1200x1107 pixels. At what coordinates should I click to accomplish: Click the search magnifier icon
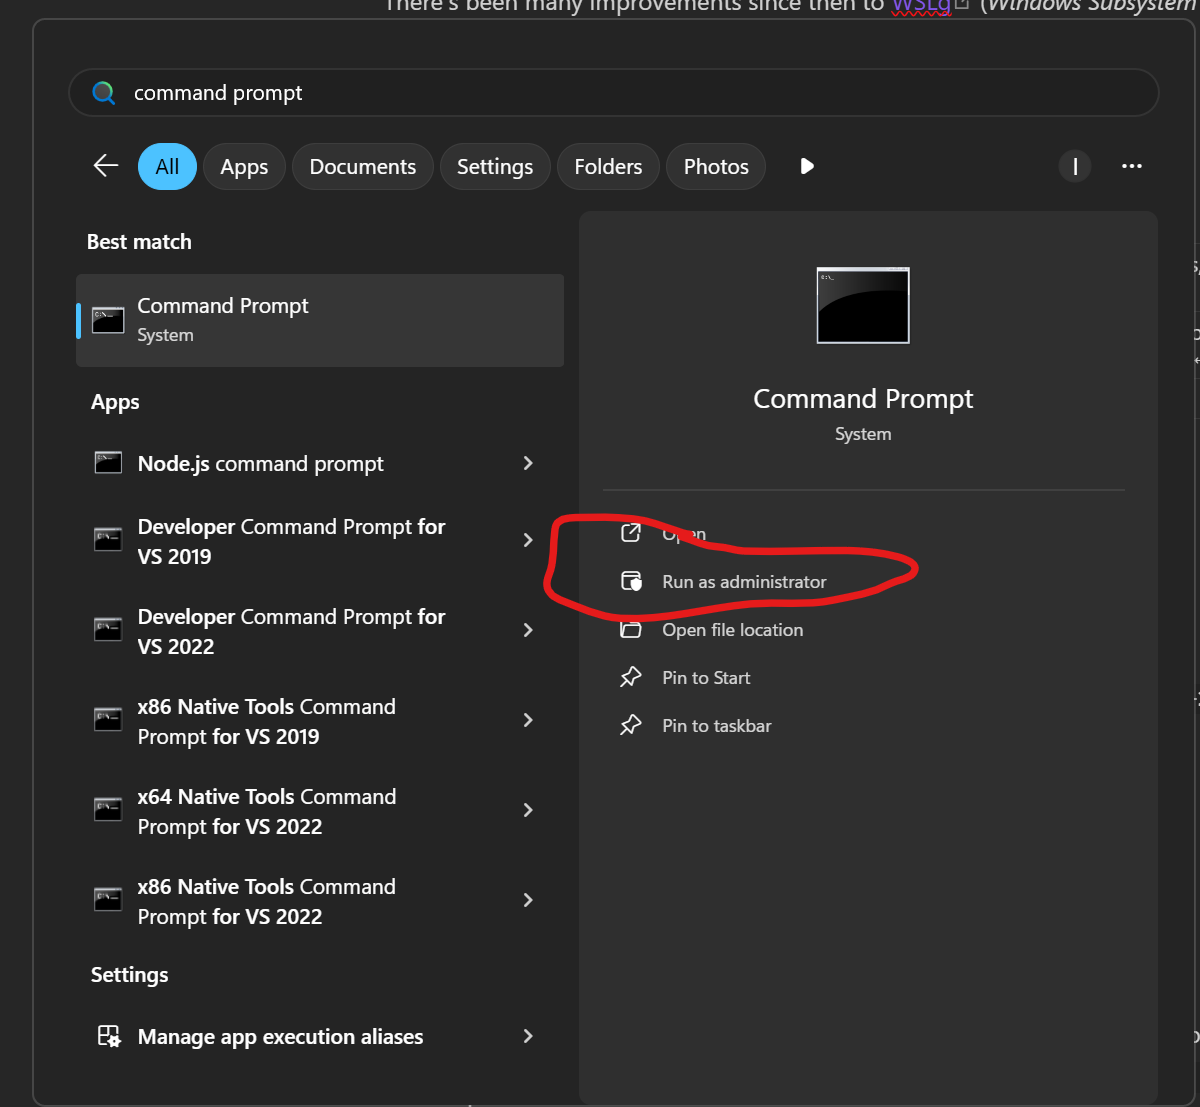point(103,93)
